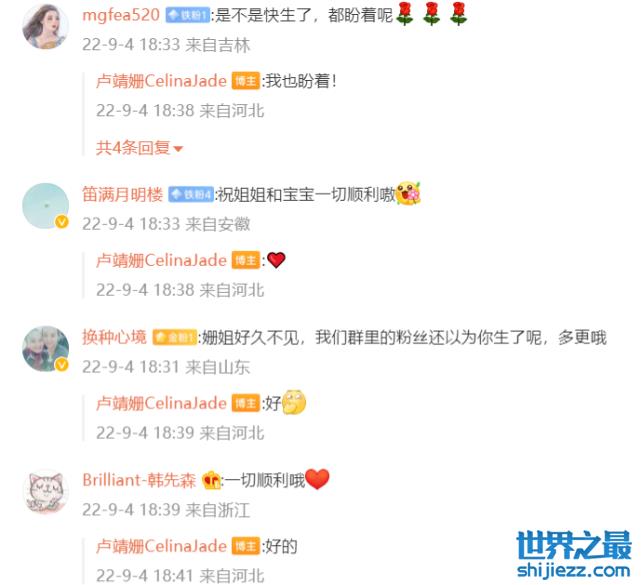Click crown badge next to Brilliant-韩先森
The height and width of the screenshot is (585, 641).
click(211, 480)
